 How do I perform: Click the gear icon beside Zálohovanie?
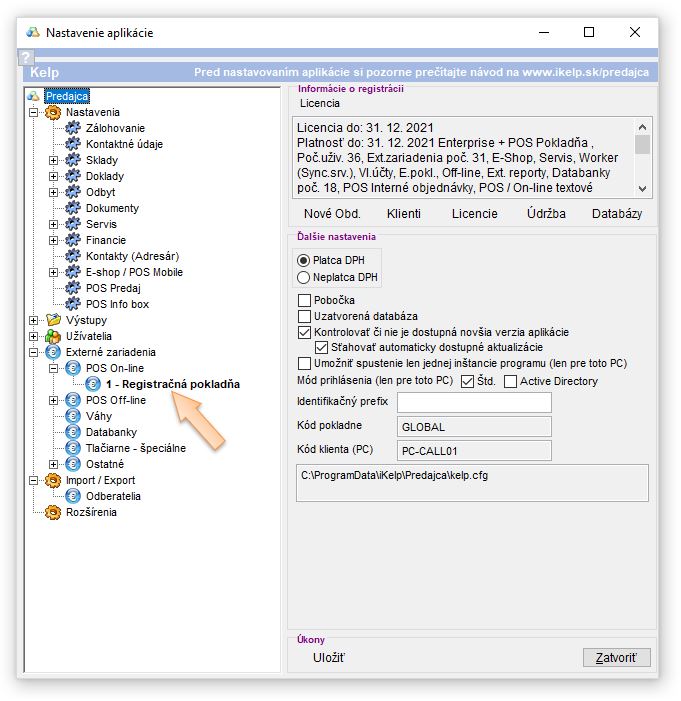click(x=72, y=128)
